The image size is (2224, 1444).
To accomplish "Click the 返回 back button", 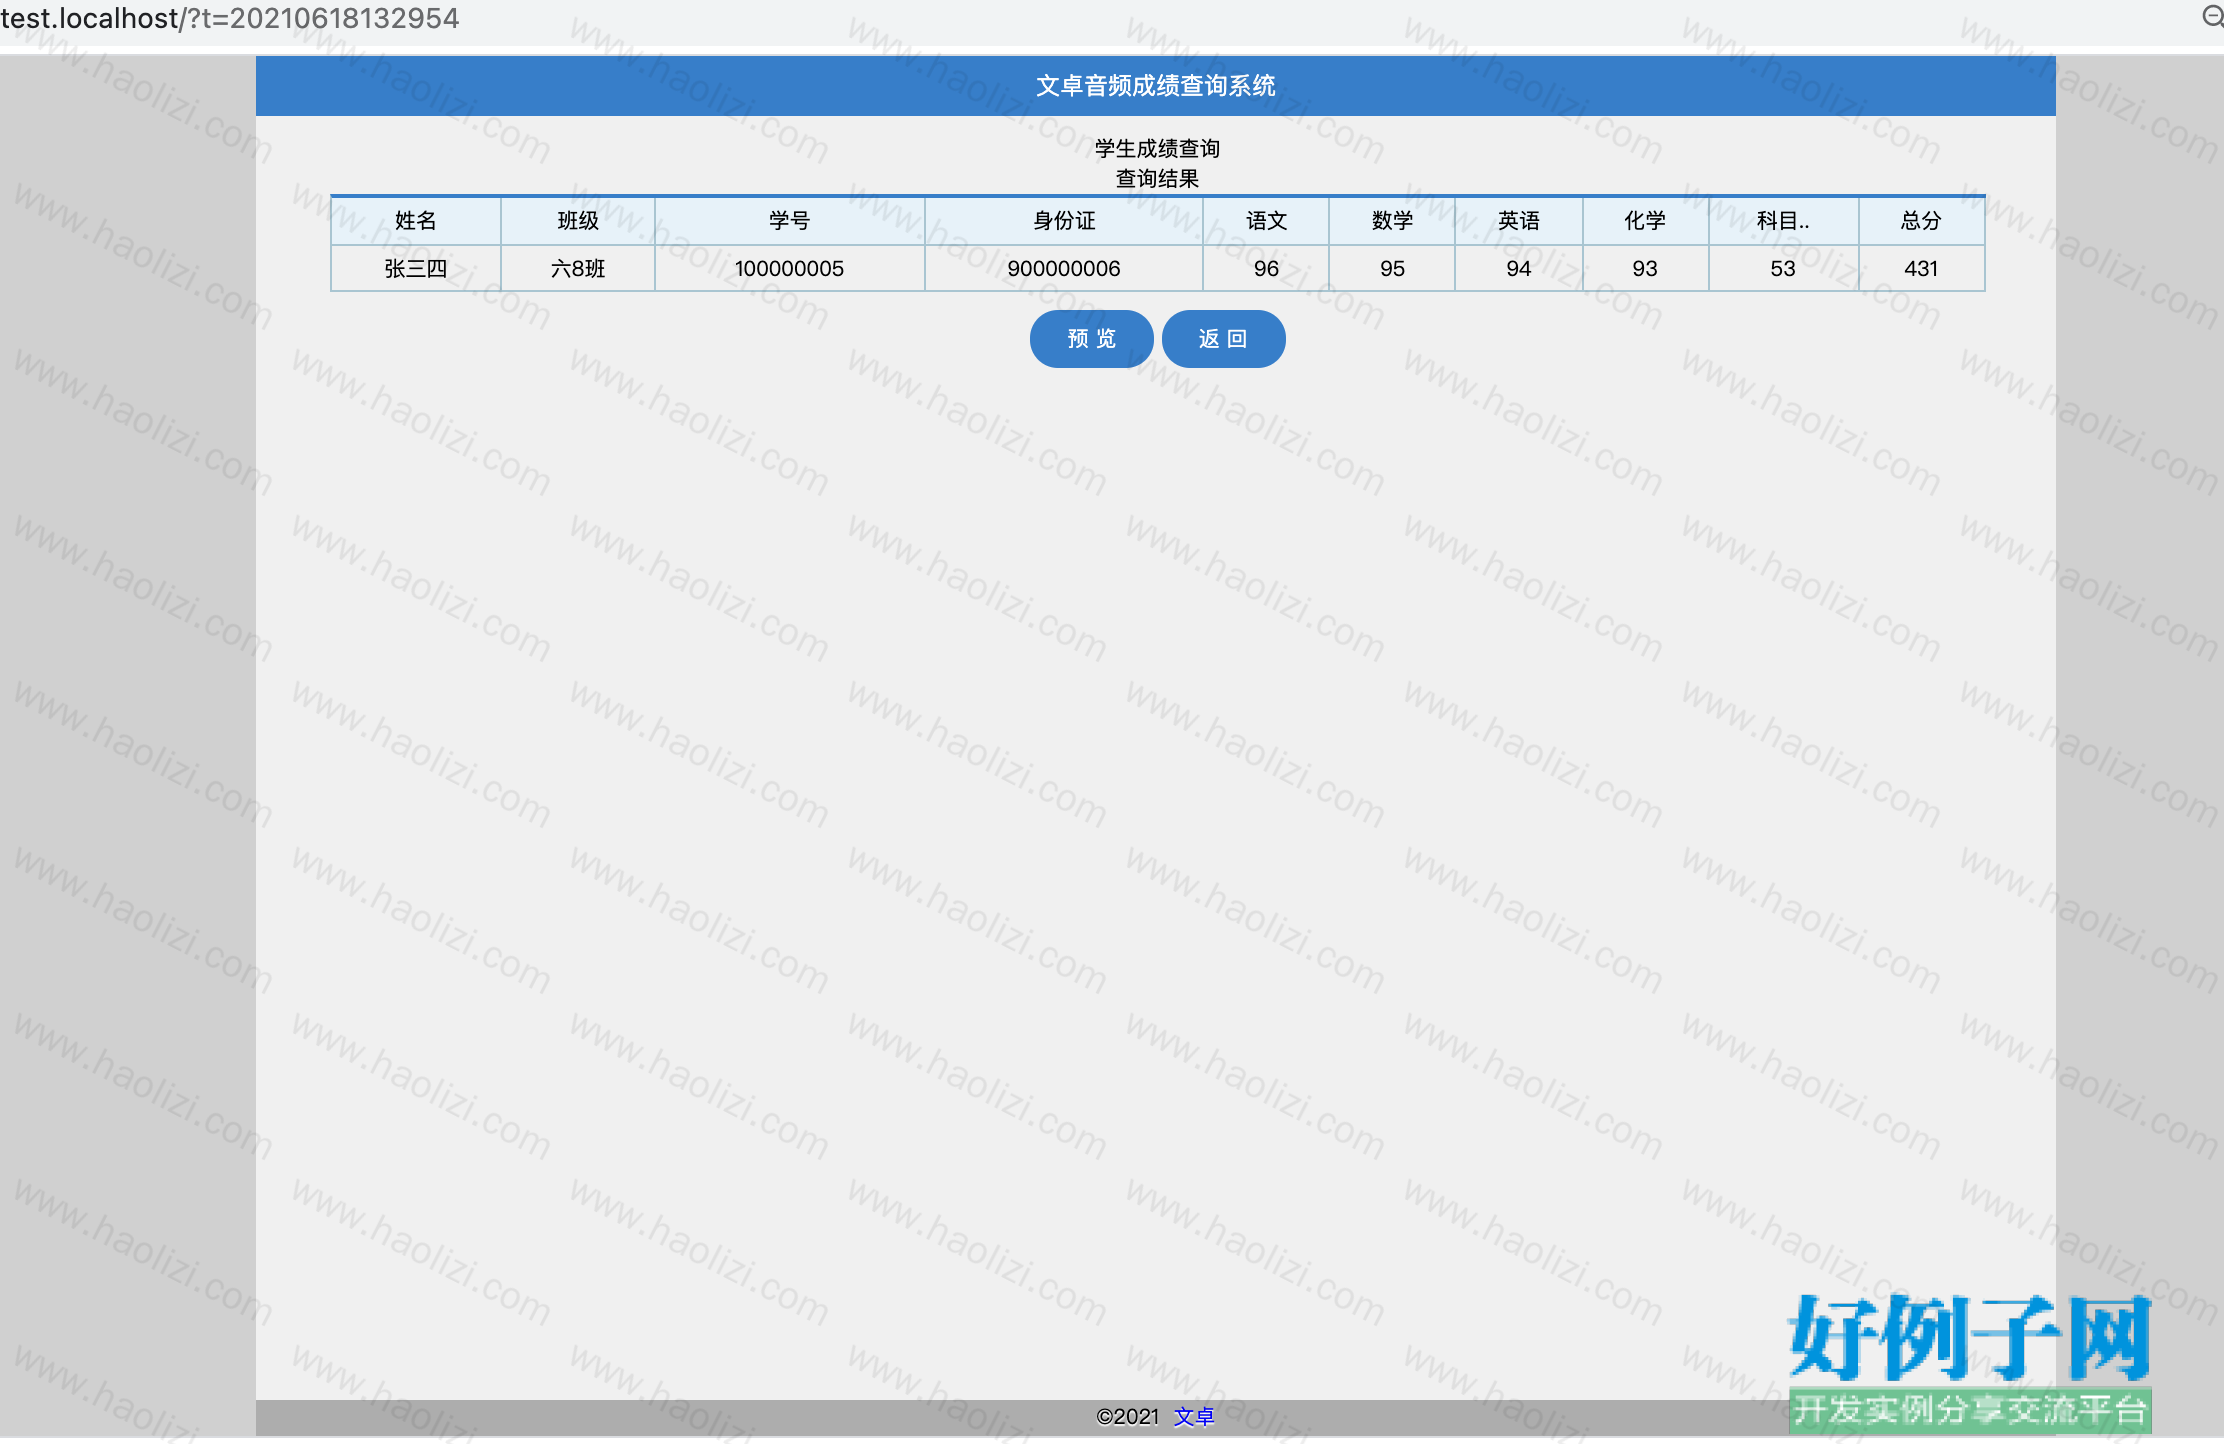I will tap(1223, 339).
